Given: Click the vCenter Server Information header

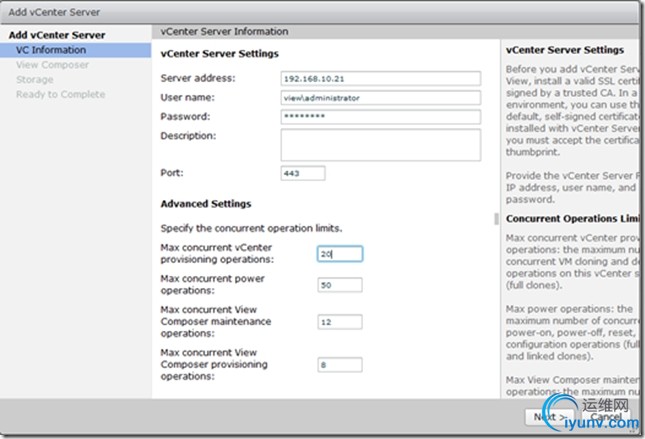Looking at the screenshot, I should pyautogui.click(x=224, y=32).
